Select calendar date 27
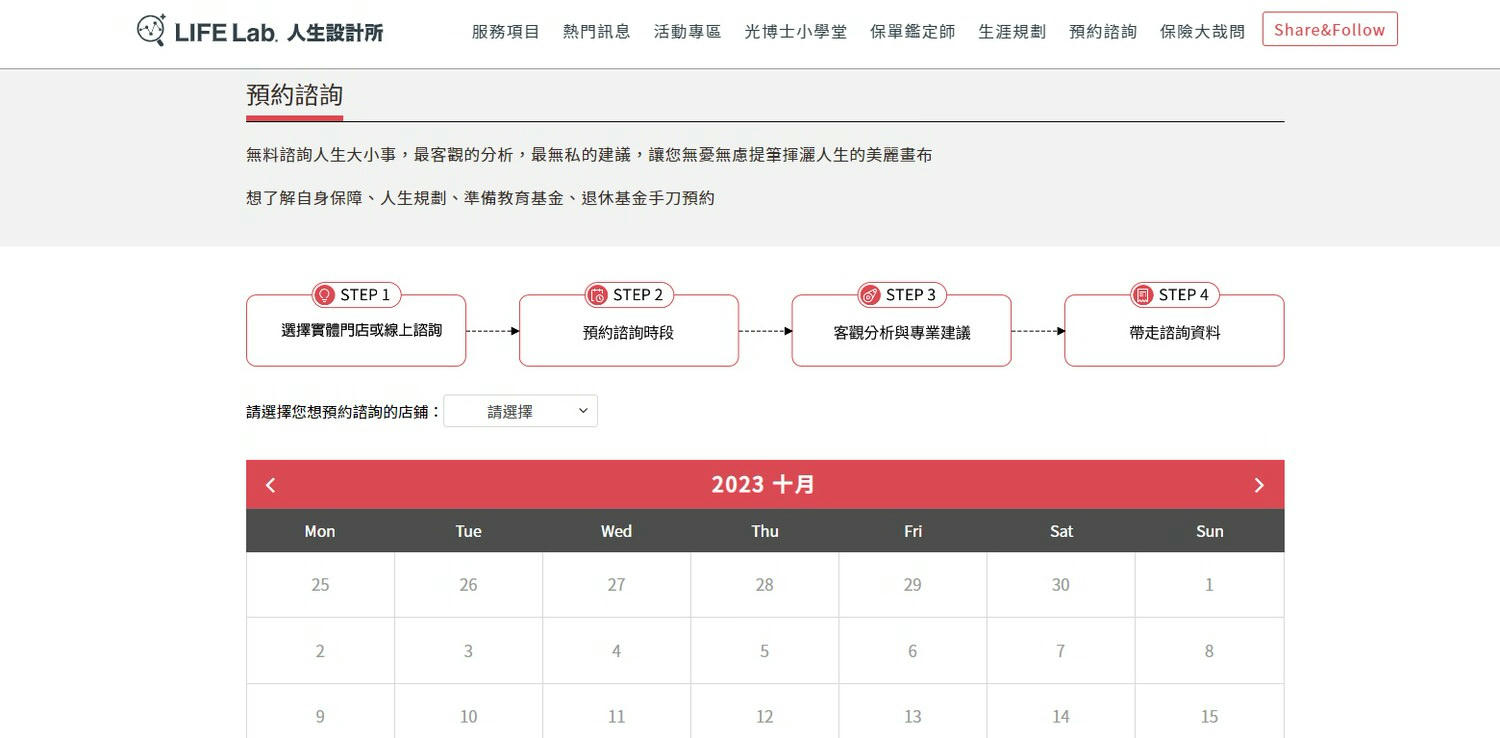The image size is (1500, 738). pyautogui.click(x=616, y=585)
